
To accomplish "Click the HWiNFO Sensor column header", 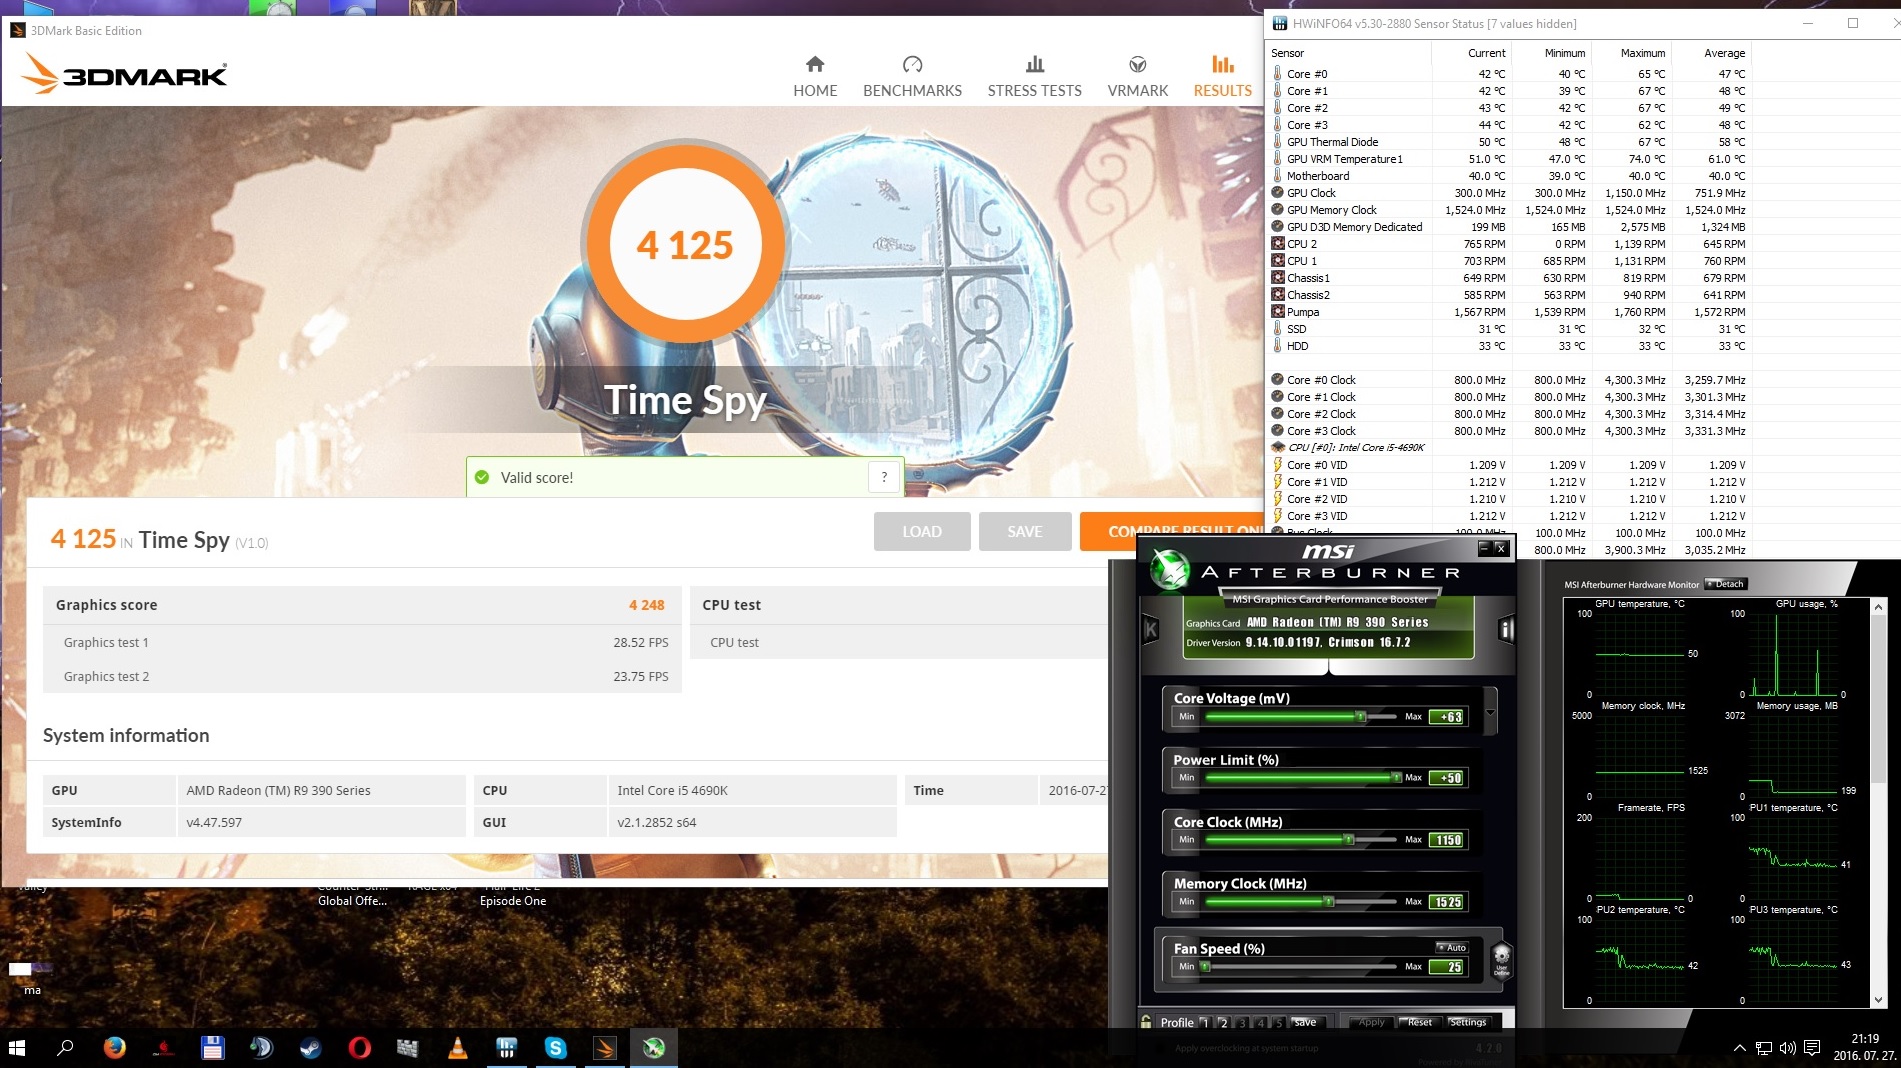I will (x=1287, y=53).
